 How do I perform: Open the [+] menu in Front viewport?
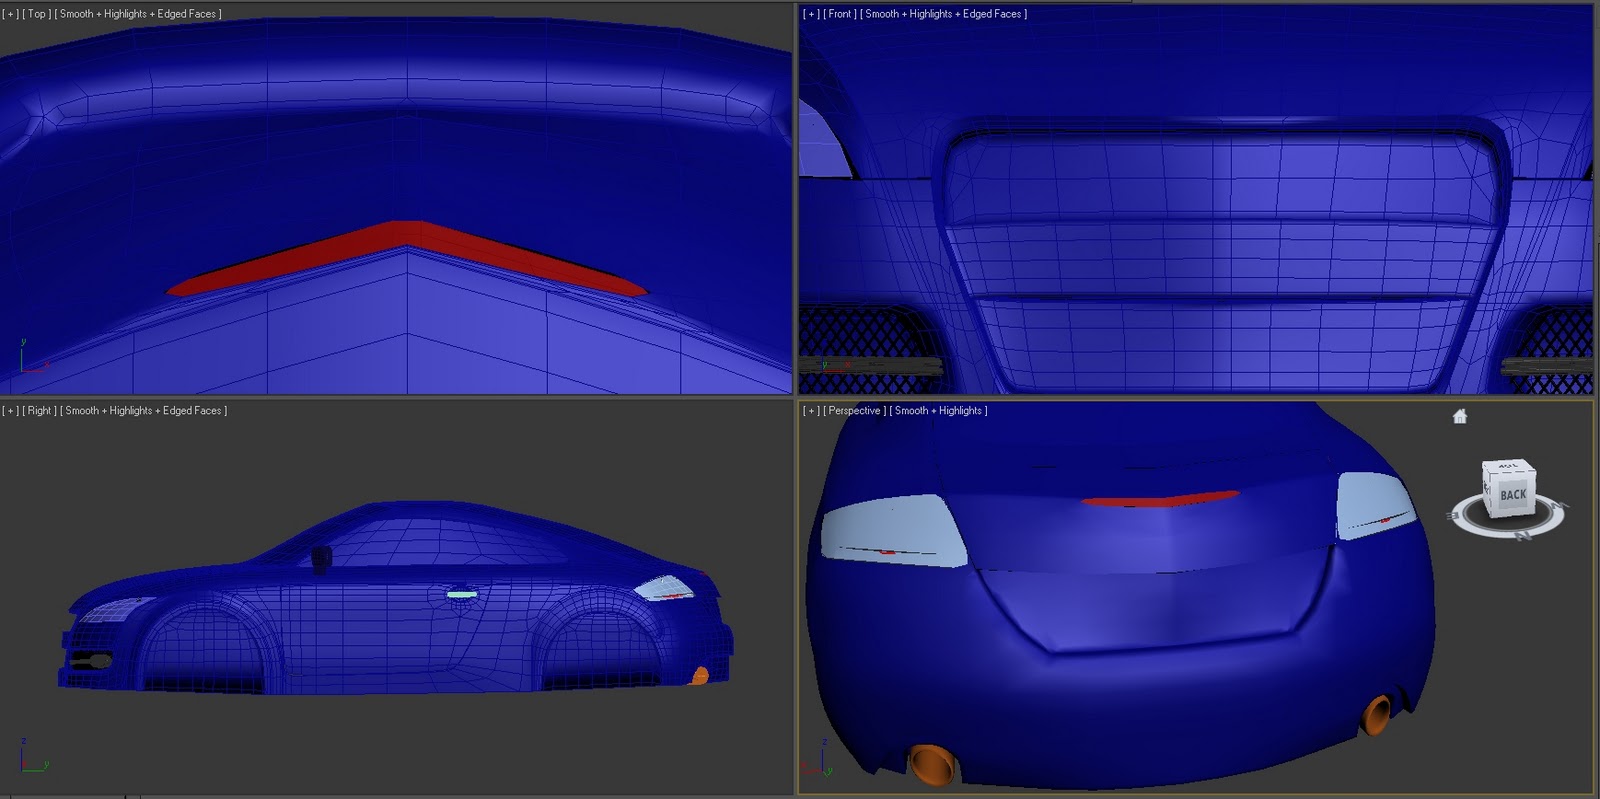[x=811, y=14]
